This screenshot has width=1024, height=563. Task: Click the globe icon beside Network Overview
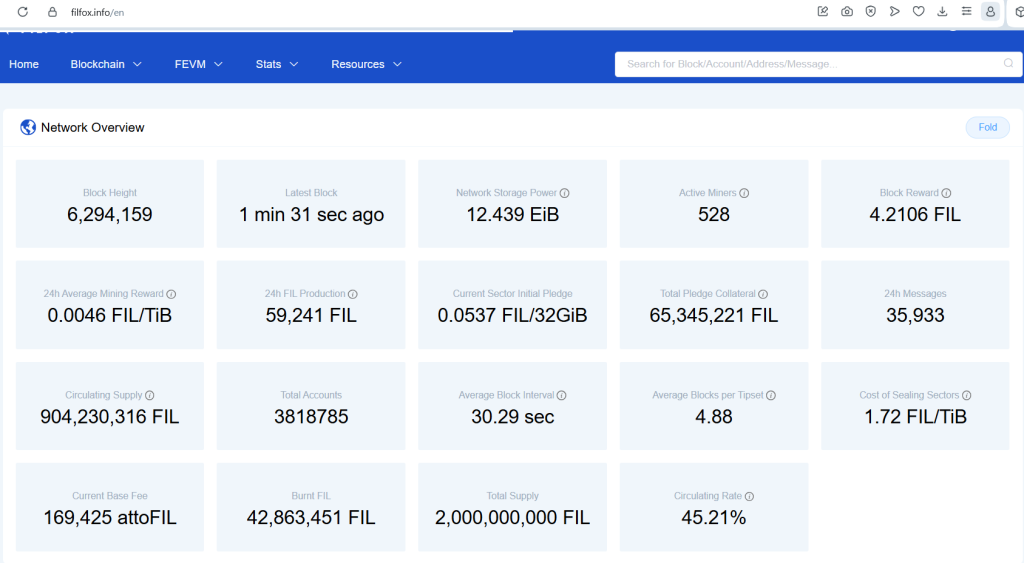point(27,127)
